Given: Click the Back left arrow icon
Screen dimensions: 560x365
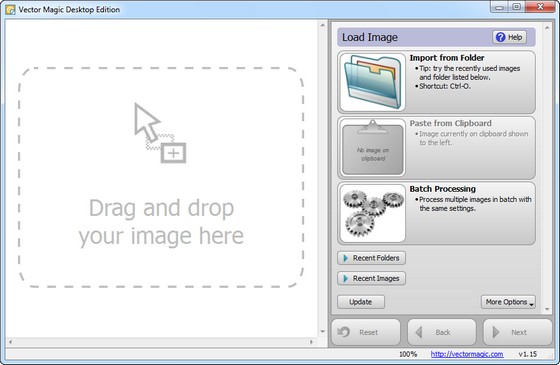Looking at the screenshot, I should click(419, 332).
